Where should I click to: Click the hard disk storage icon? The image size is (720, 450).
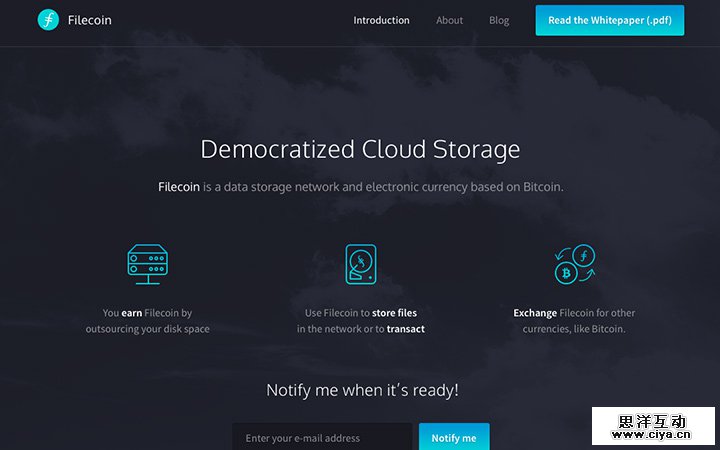pos(361,264)
